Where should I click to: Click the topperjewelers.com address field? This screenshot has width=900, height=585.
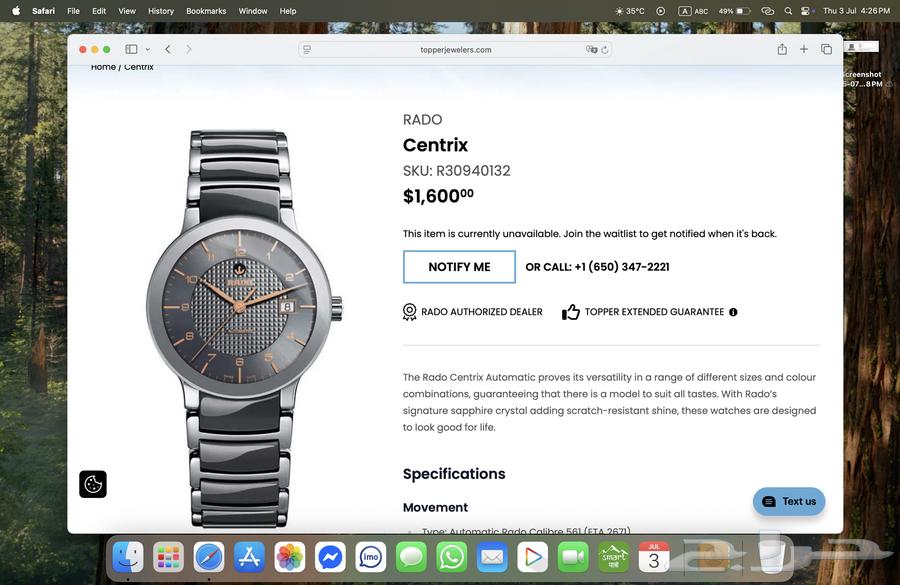tap(455, 50)
